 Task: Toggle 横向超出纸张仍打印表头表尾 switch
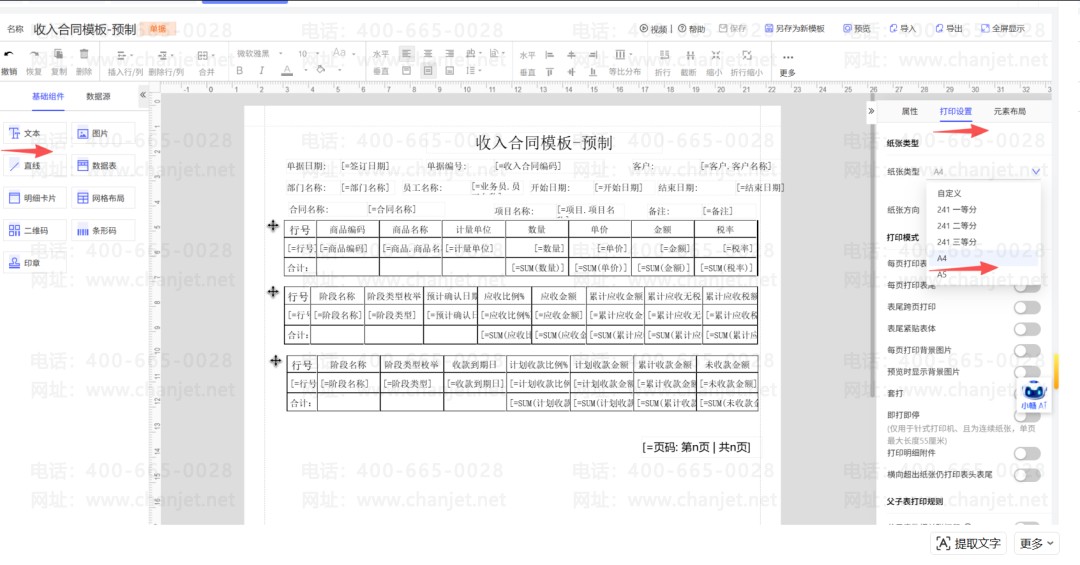click(1026, 475)
